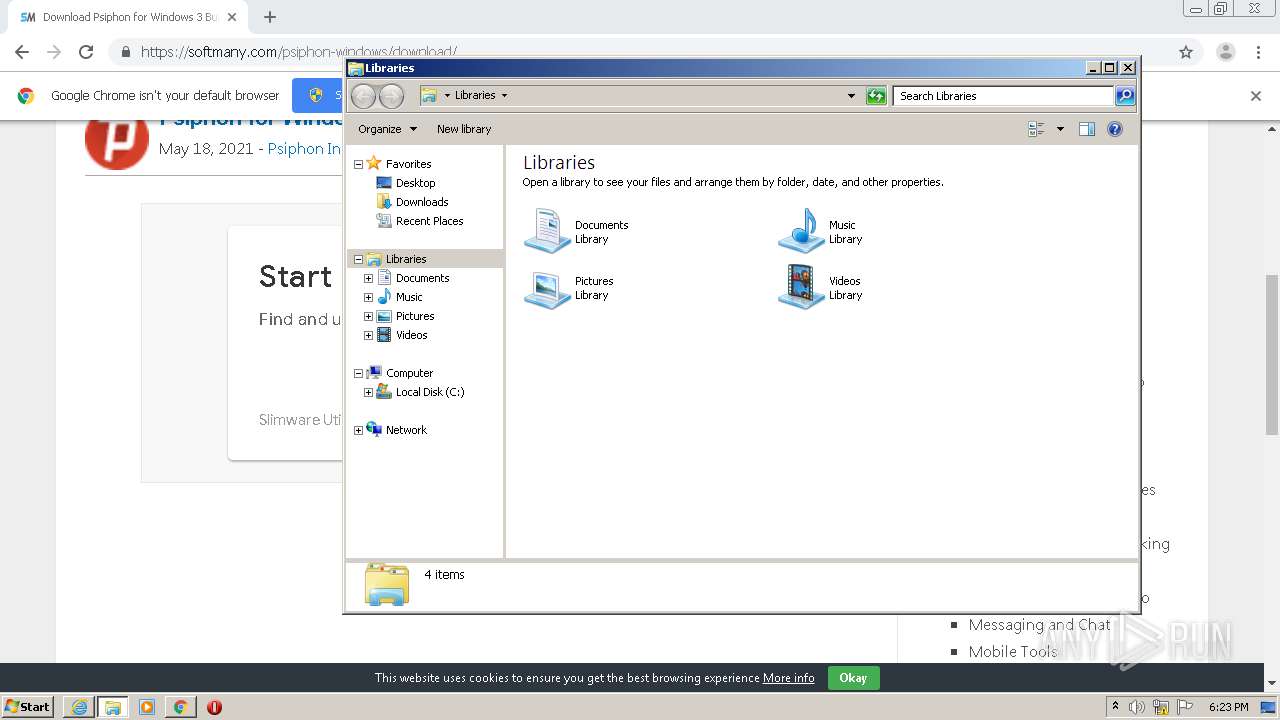Open Internet Explorer from the taskbar
1280x720 pixels.
pyautogui.click(x=79, y=707)
